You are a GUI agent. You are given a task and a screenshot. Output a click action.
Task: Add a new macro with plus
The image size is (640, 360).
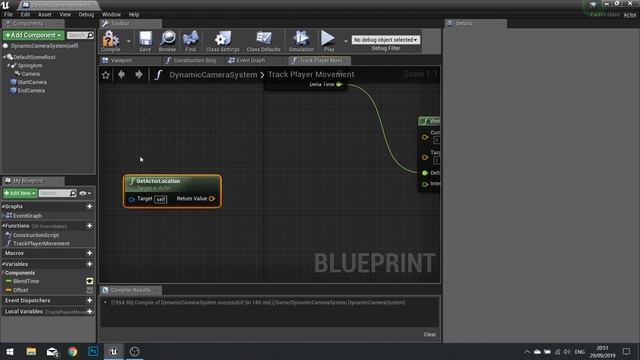89,253
